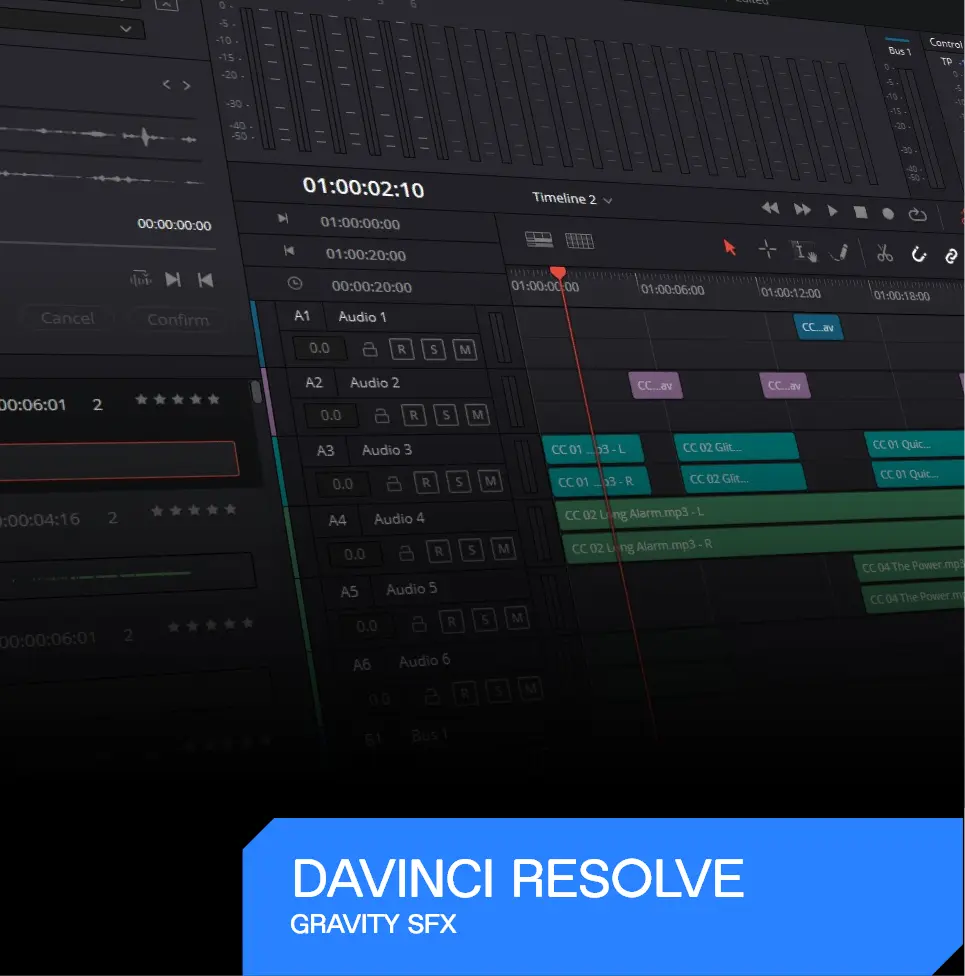
Task: Click the rewind transport button
Action: pos(770,209)
